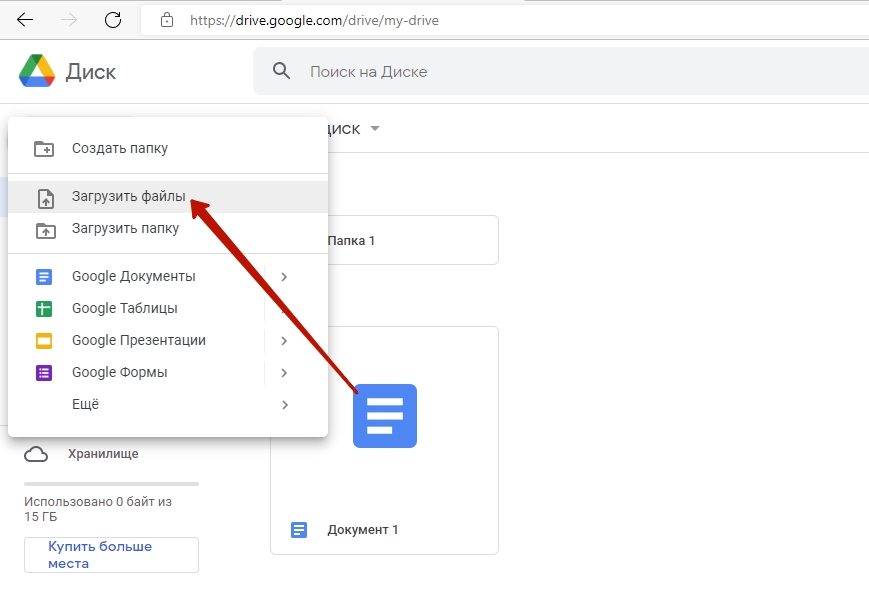Image resolution: width=869 pixels, height=616 pixels.
Task: Click the storage usage progress bar
Action: [111, 484]
